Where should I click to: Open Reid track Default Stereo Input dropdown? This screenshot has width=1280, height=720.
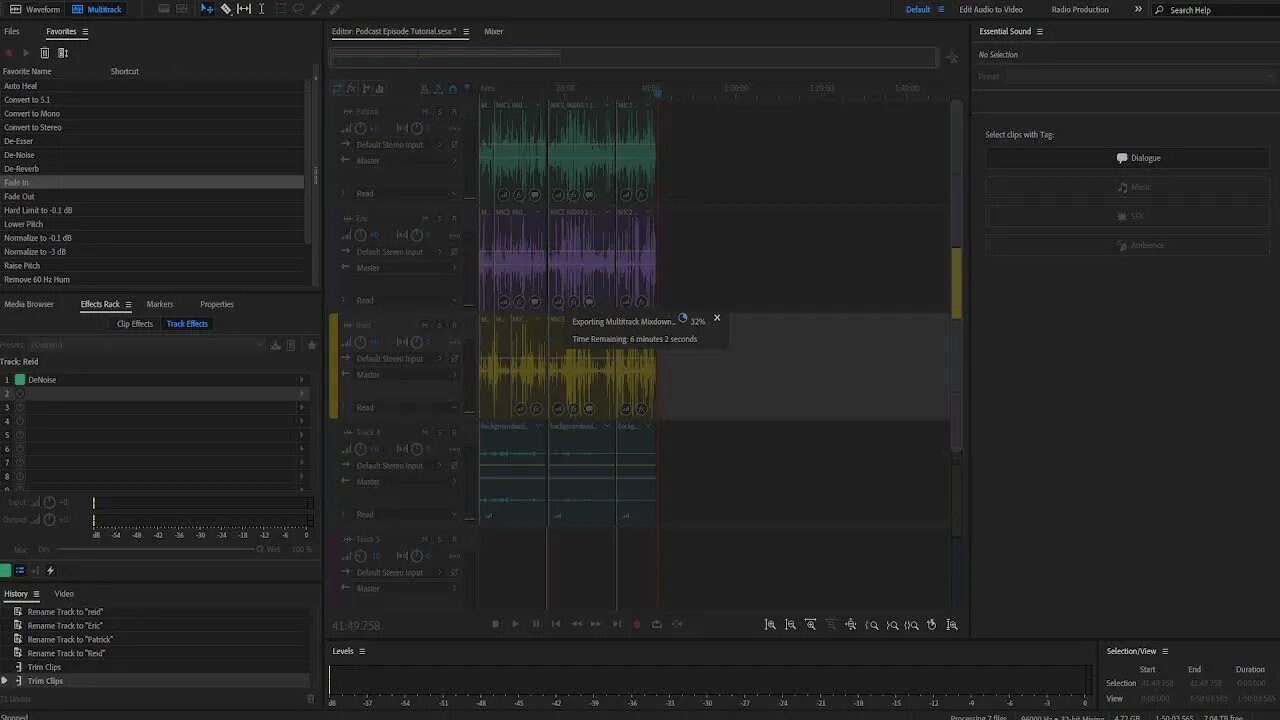pos(398,359)
